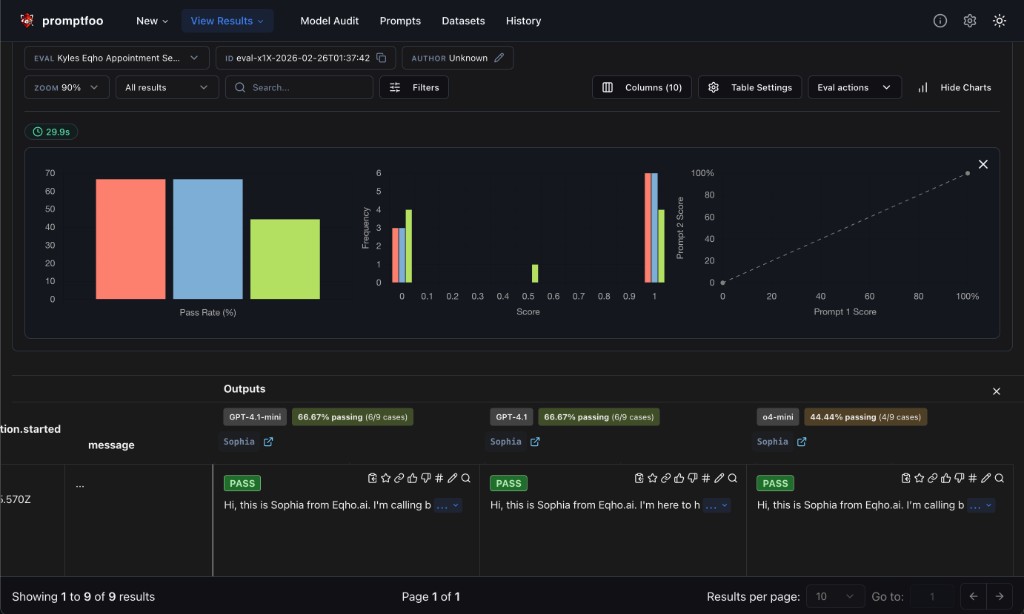Open the Zoom 90% dropdown
Screen dimensions: 1024x614
[x=67, y=88]
